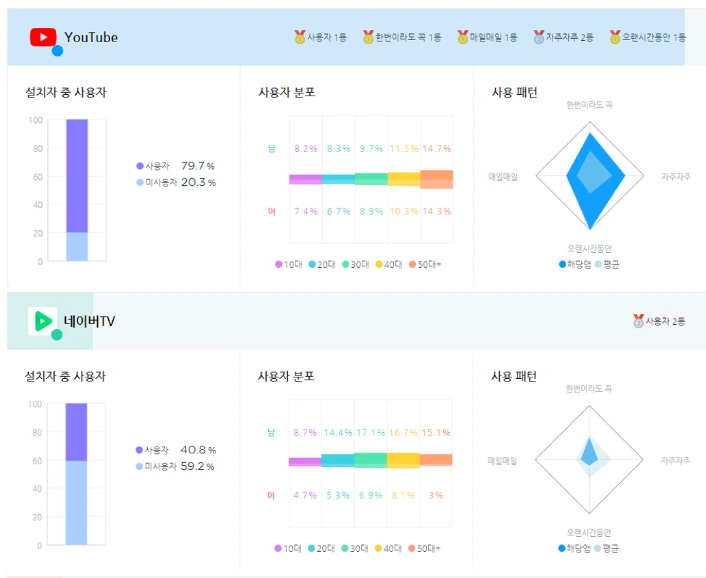
Task: Click female 14.3% value in YouTube distribution
Action: pos(437,211)
